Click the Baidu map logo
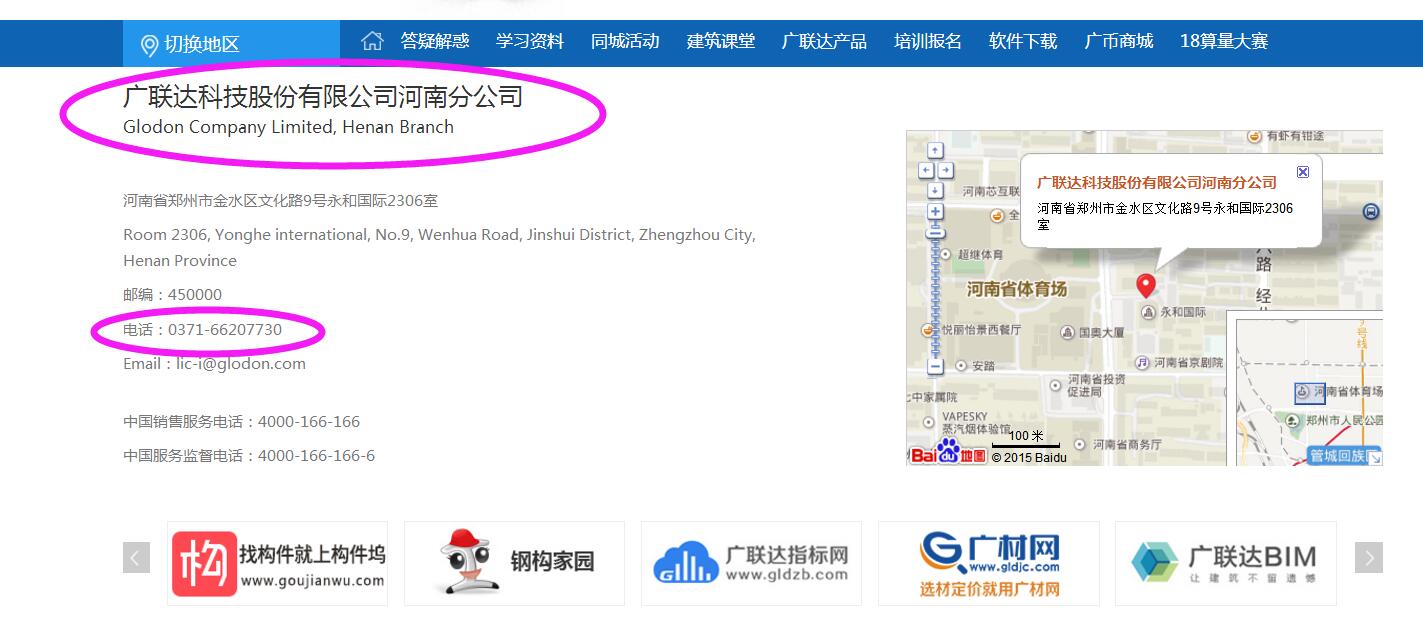Screen dimensions: 1423x642 948,452
